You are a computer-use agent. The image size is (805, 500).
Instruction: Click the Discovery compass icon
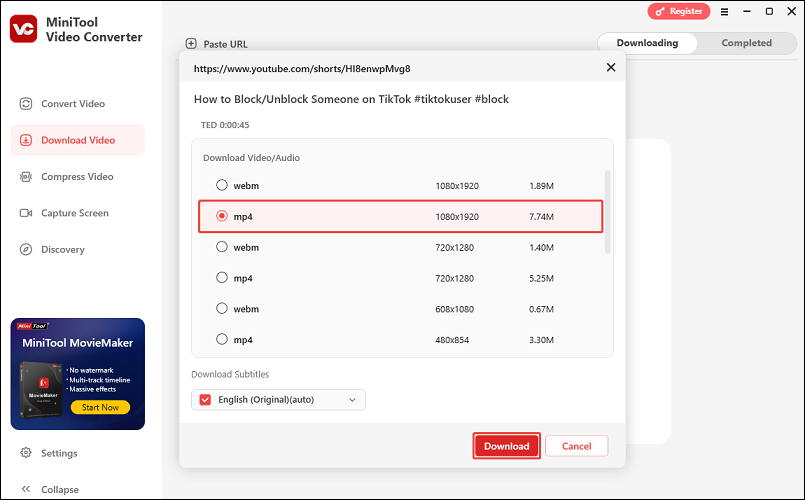(26, 249)
